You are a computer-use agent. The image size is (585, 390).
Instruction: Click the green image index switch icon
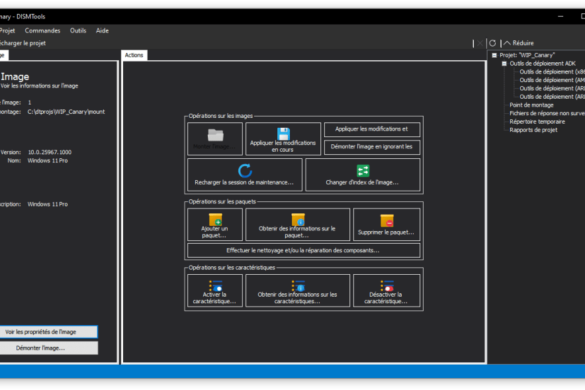click(x=363, y=171)
